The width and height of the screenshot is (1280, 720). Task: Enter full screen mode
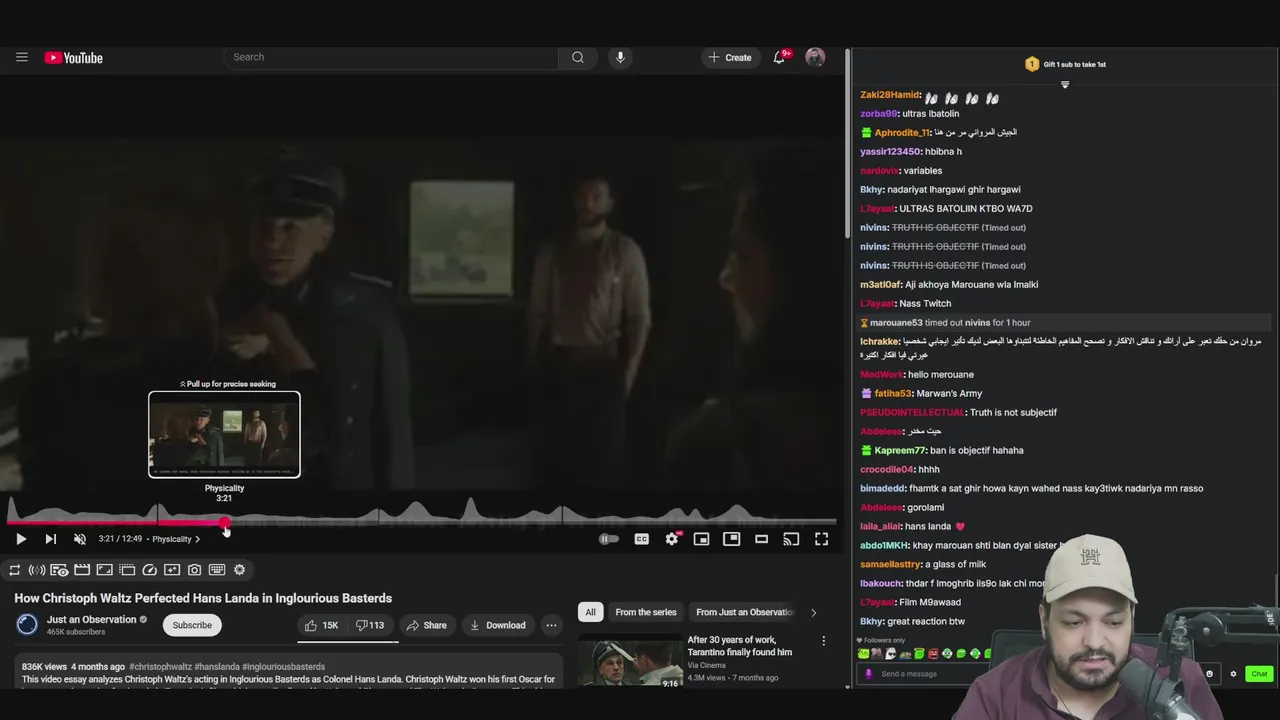click(x=821, y=539)
